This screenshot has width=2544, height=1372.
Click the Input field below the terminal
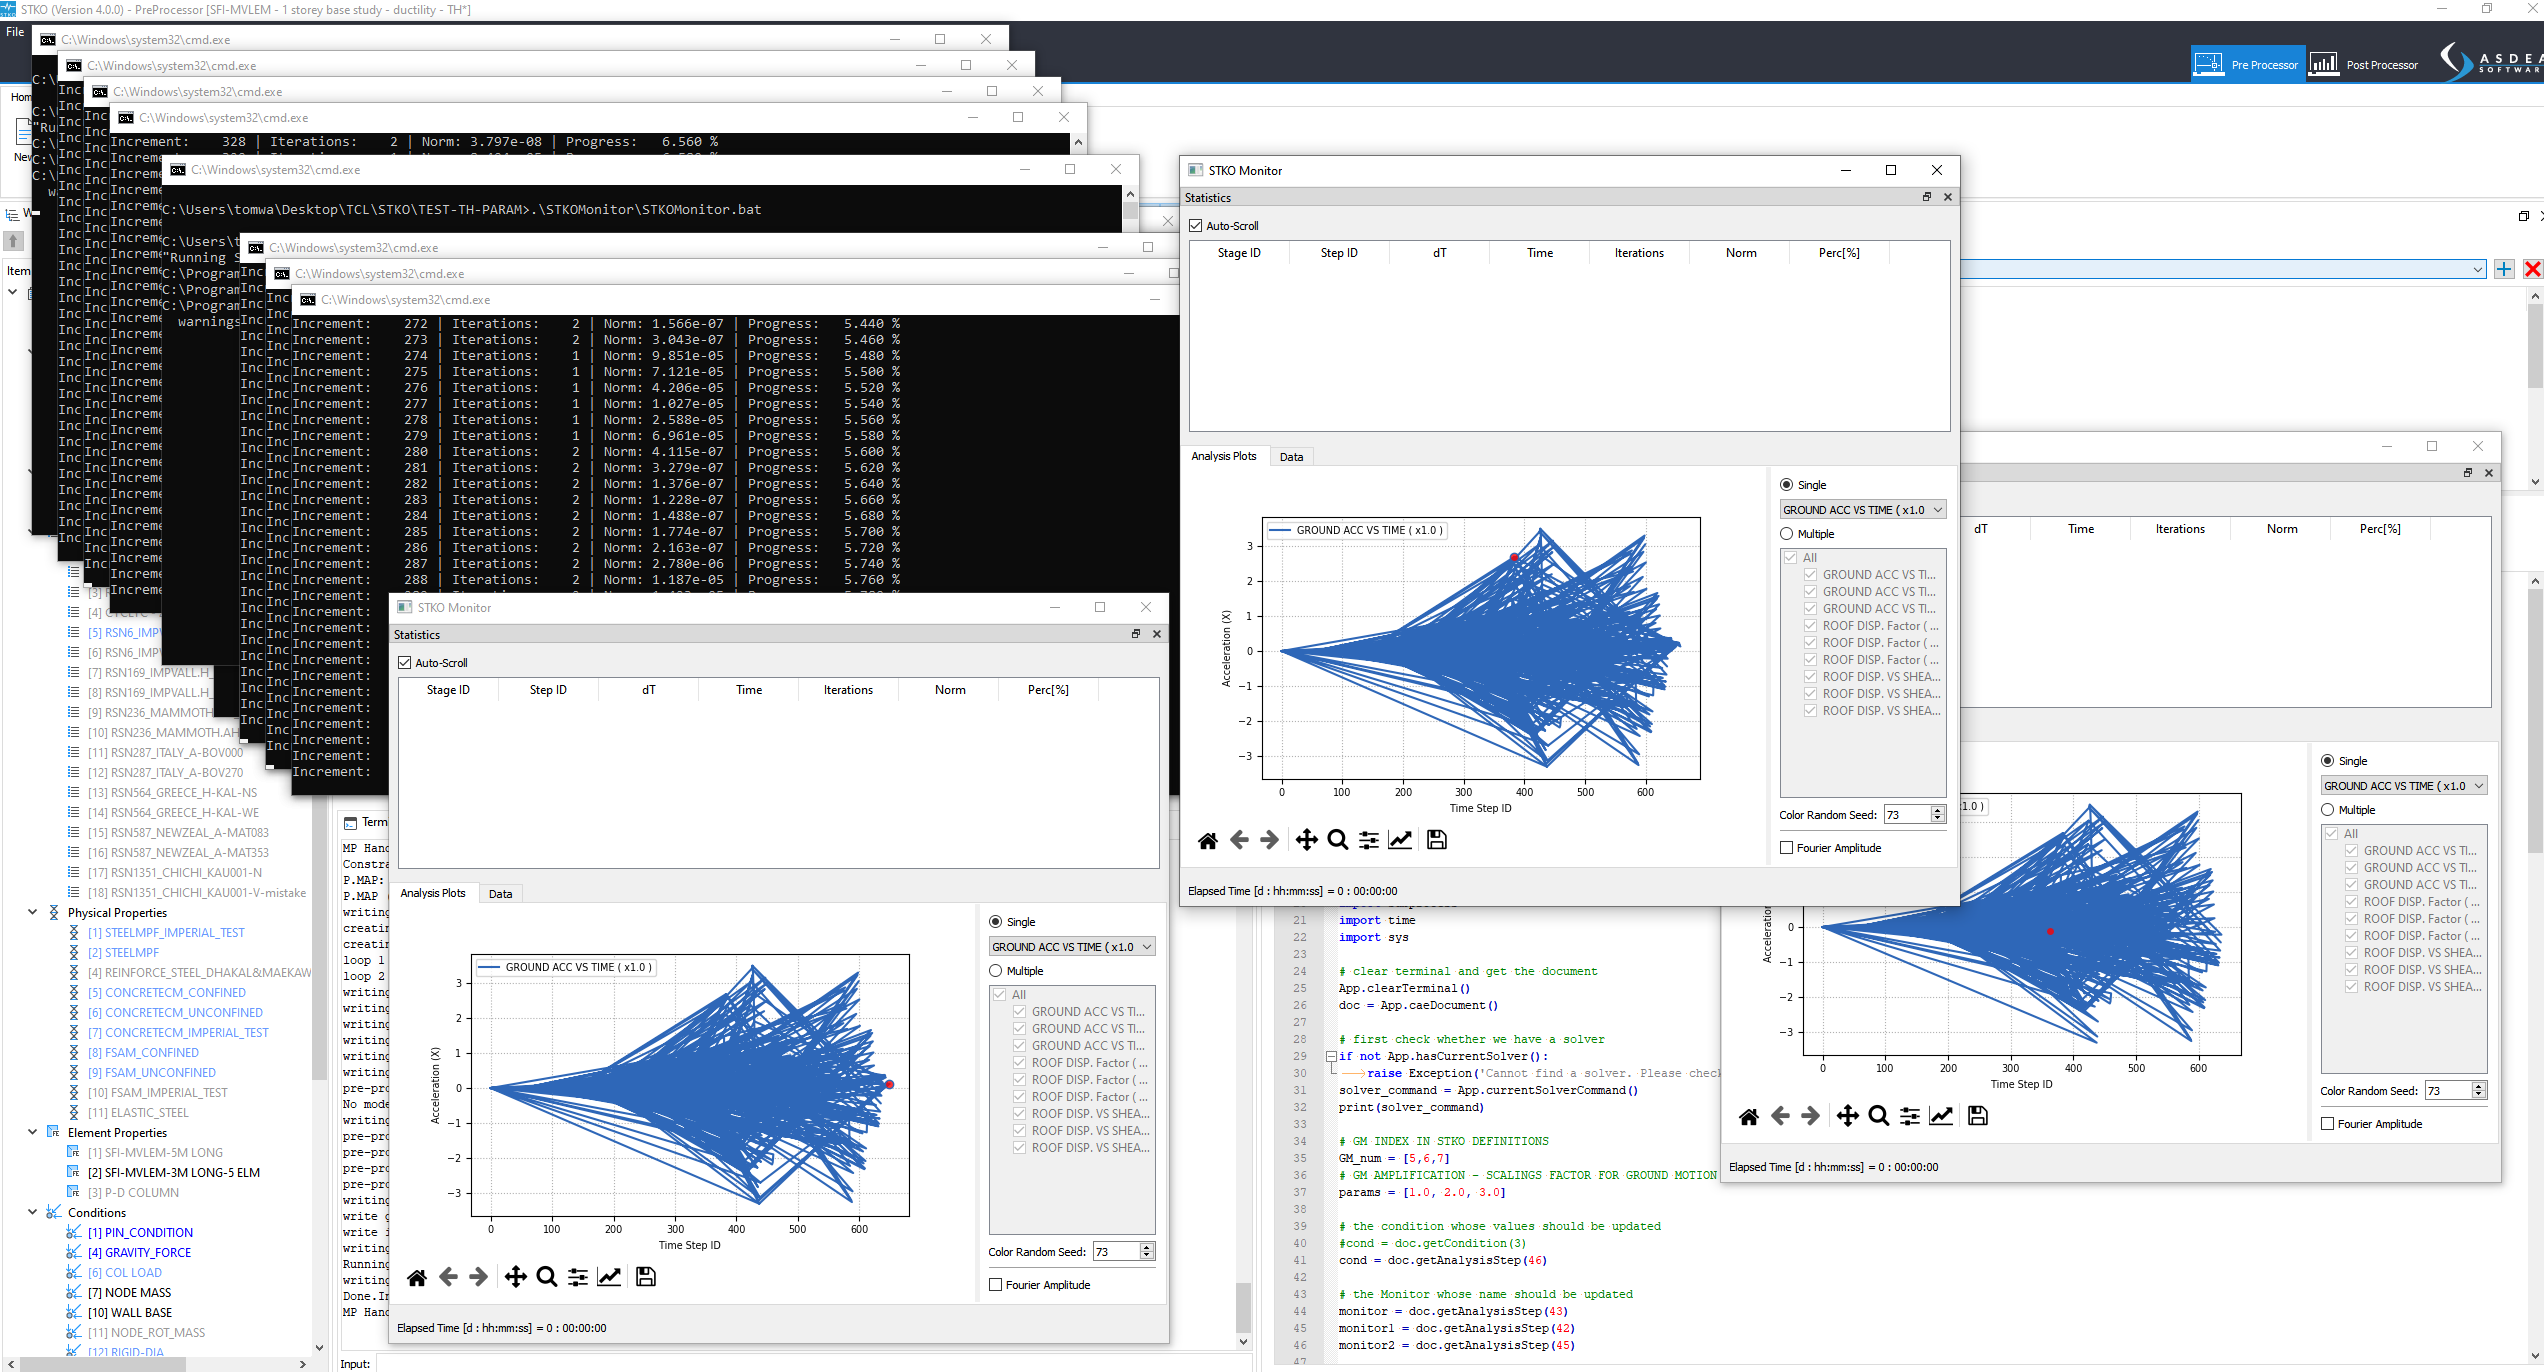click(x=814, y=1364)
